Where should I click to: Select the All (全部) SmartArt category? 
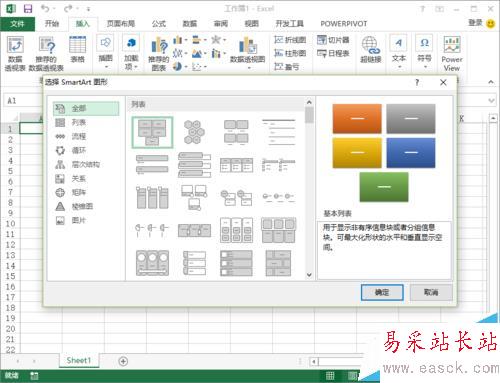pyautogui.click(x=86, y=108)
